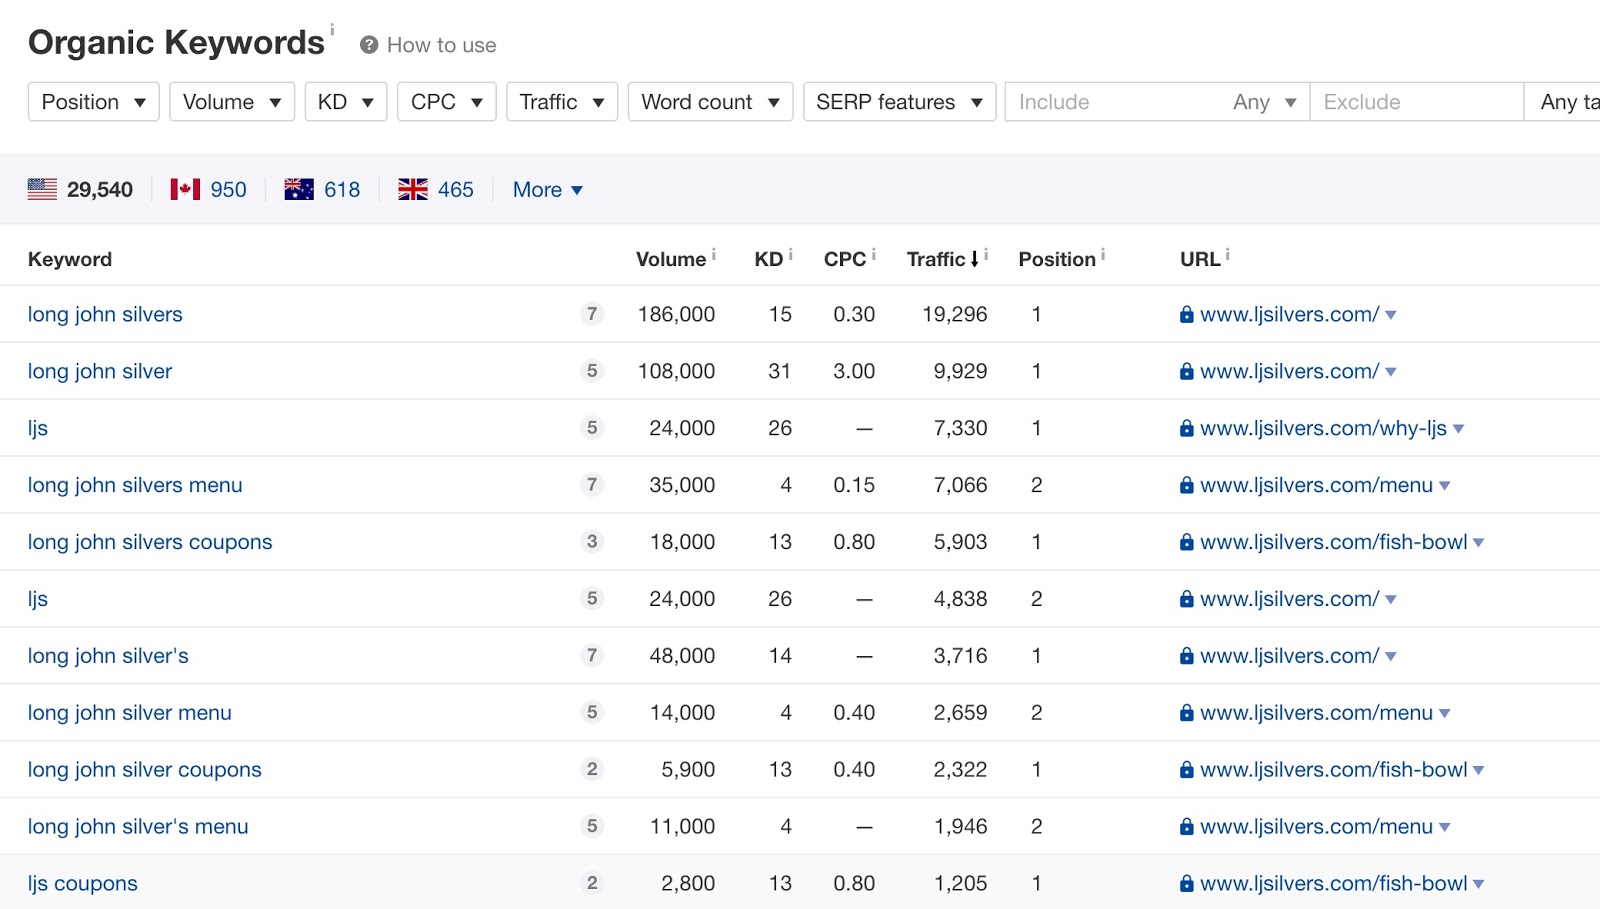The width and height of the screenshot is (1600, 909).
Task: Click lock icon in the long john silvers row
Action: [1187, 314]
